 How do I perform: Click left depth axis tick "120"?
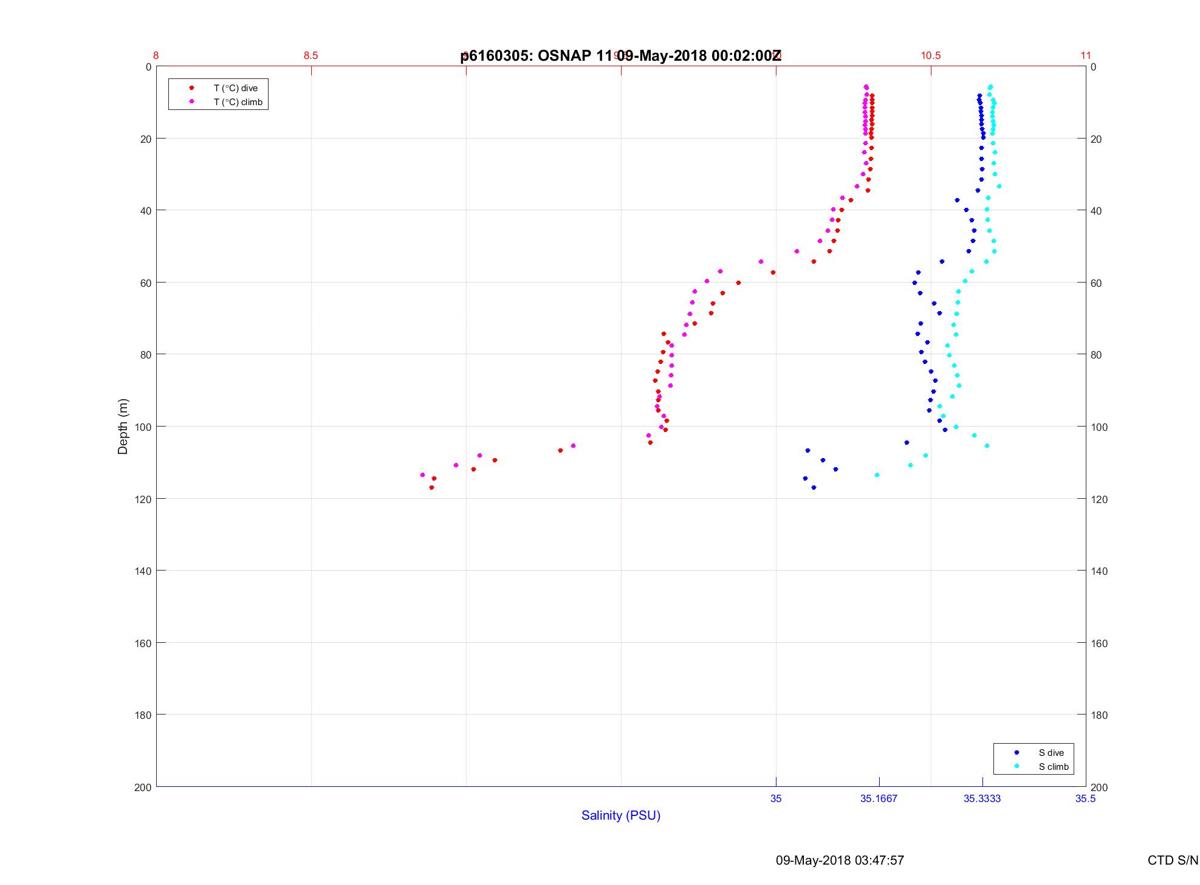pos(142,499)
